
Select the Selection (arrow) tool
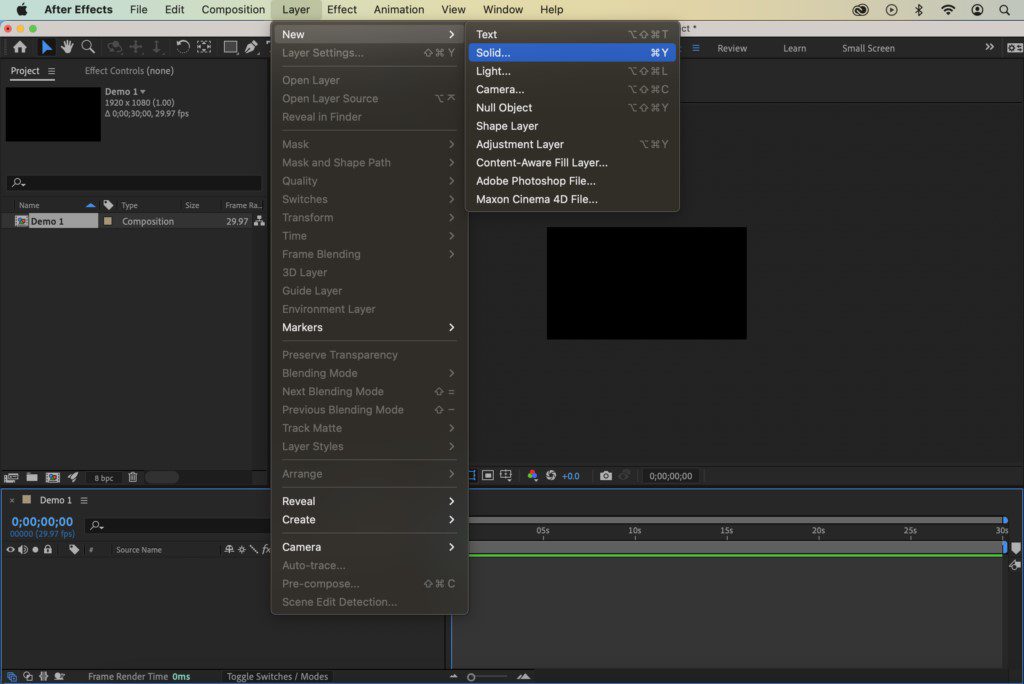(46, 47)
